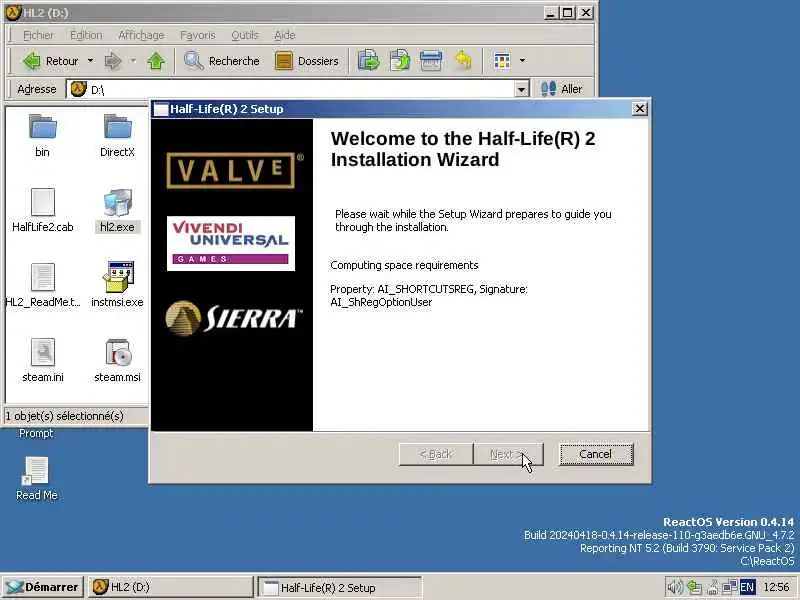
Task: Click Cancel in the Half-Life 2 Setup
Action: 596,454
